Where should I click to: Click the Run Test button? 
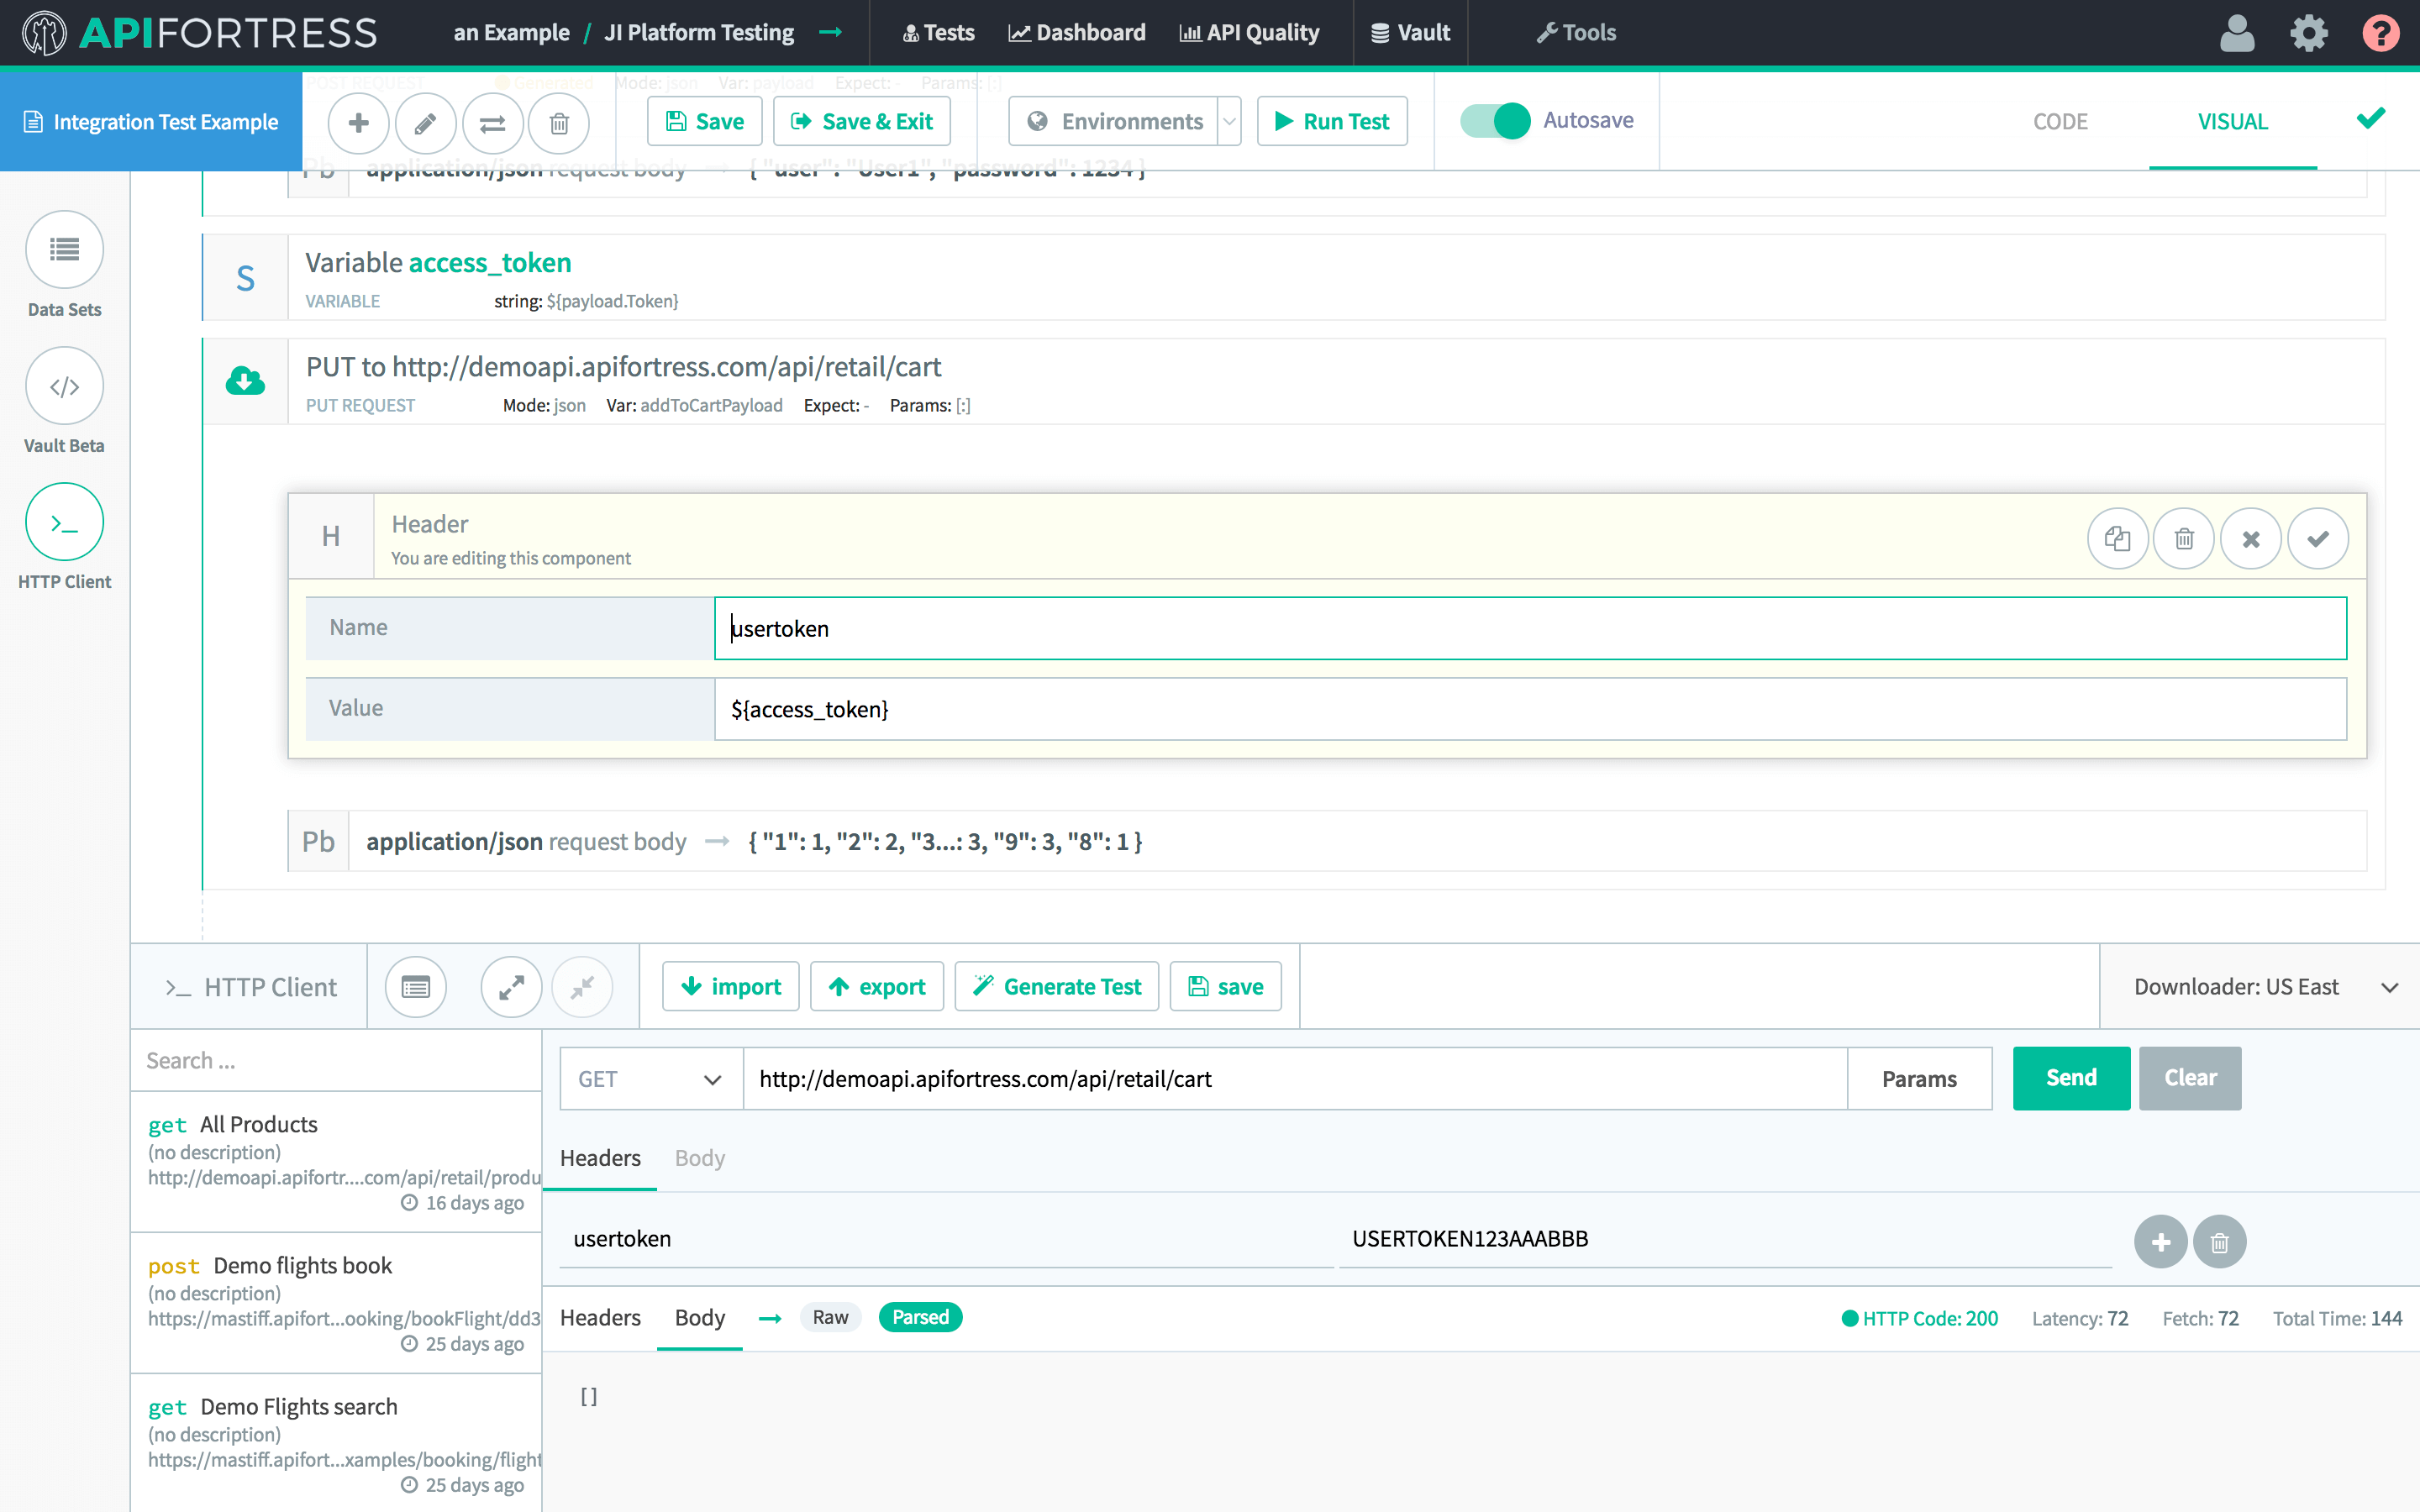click(x=1332, y=122)
